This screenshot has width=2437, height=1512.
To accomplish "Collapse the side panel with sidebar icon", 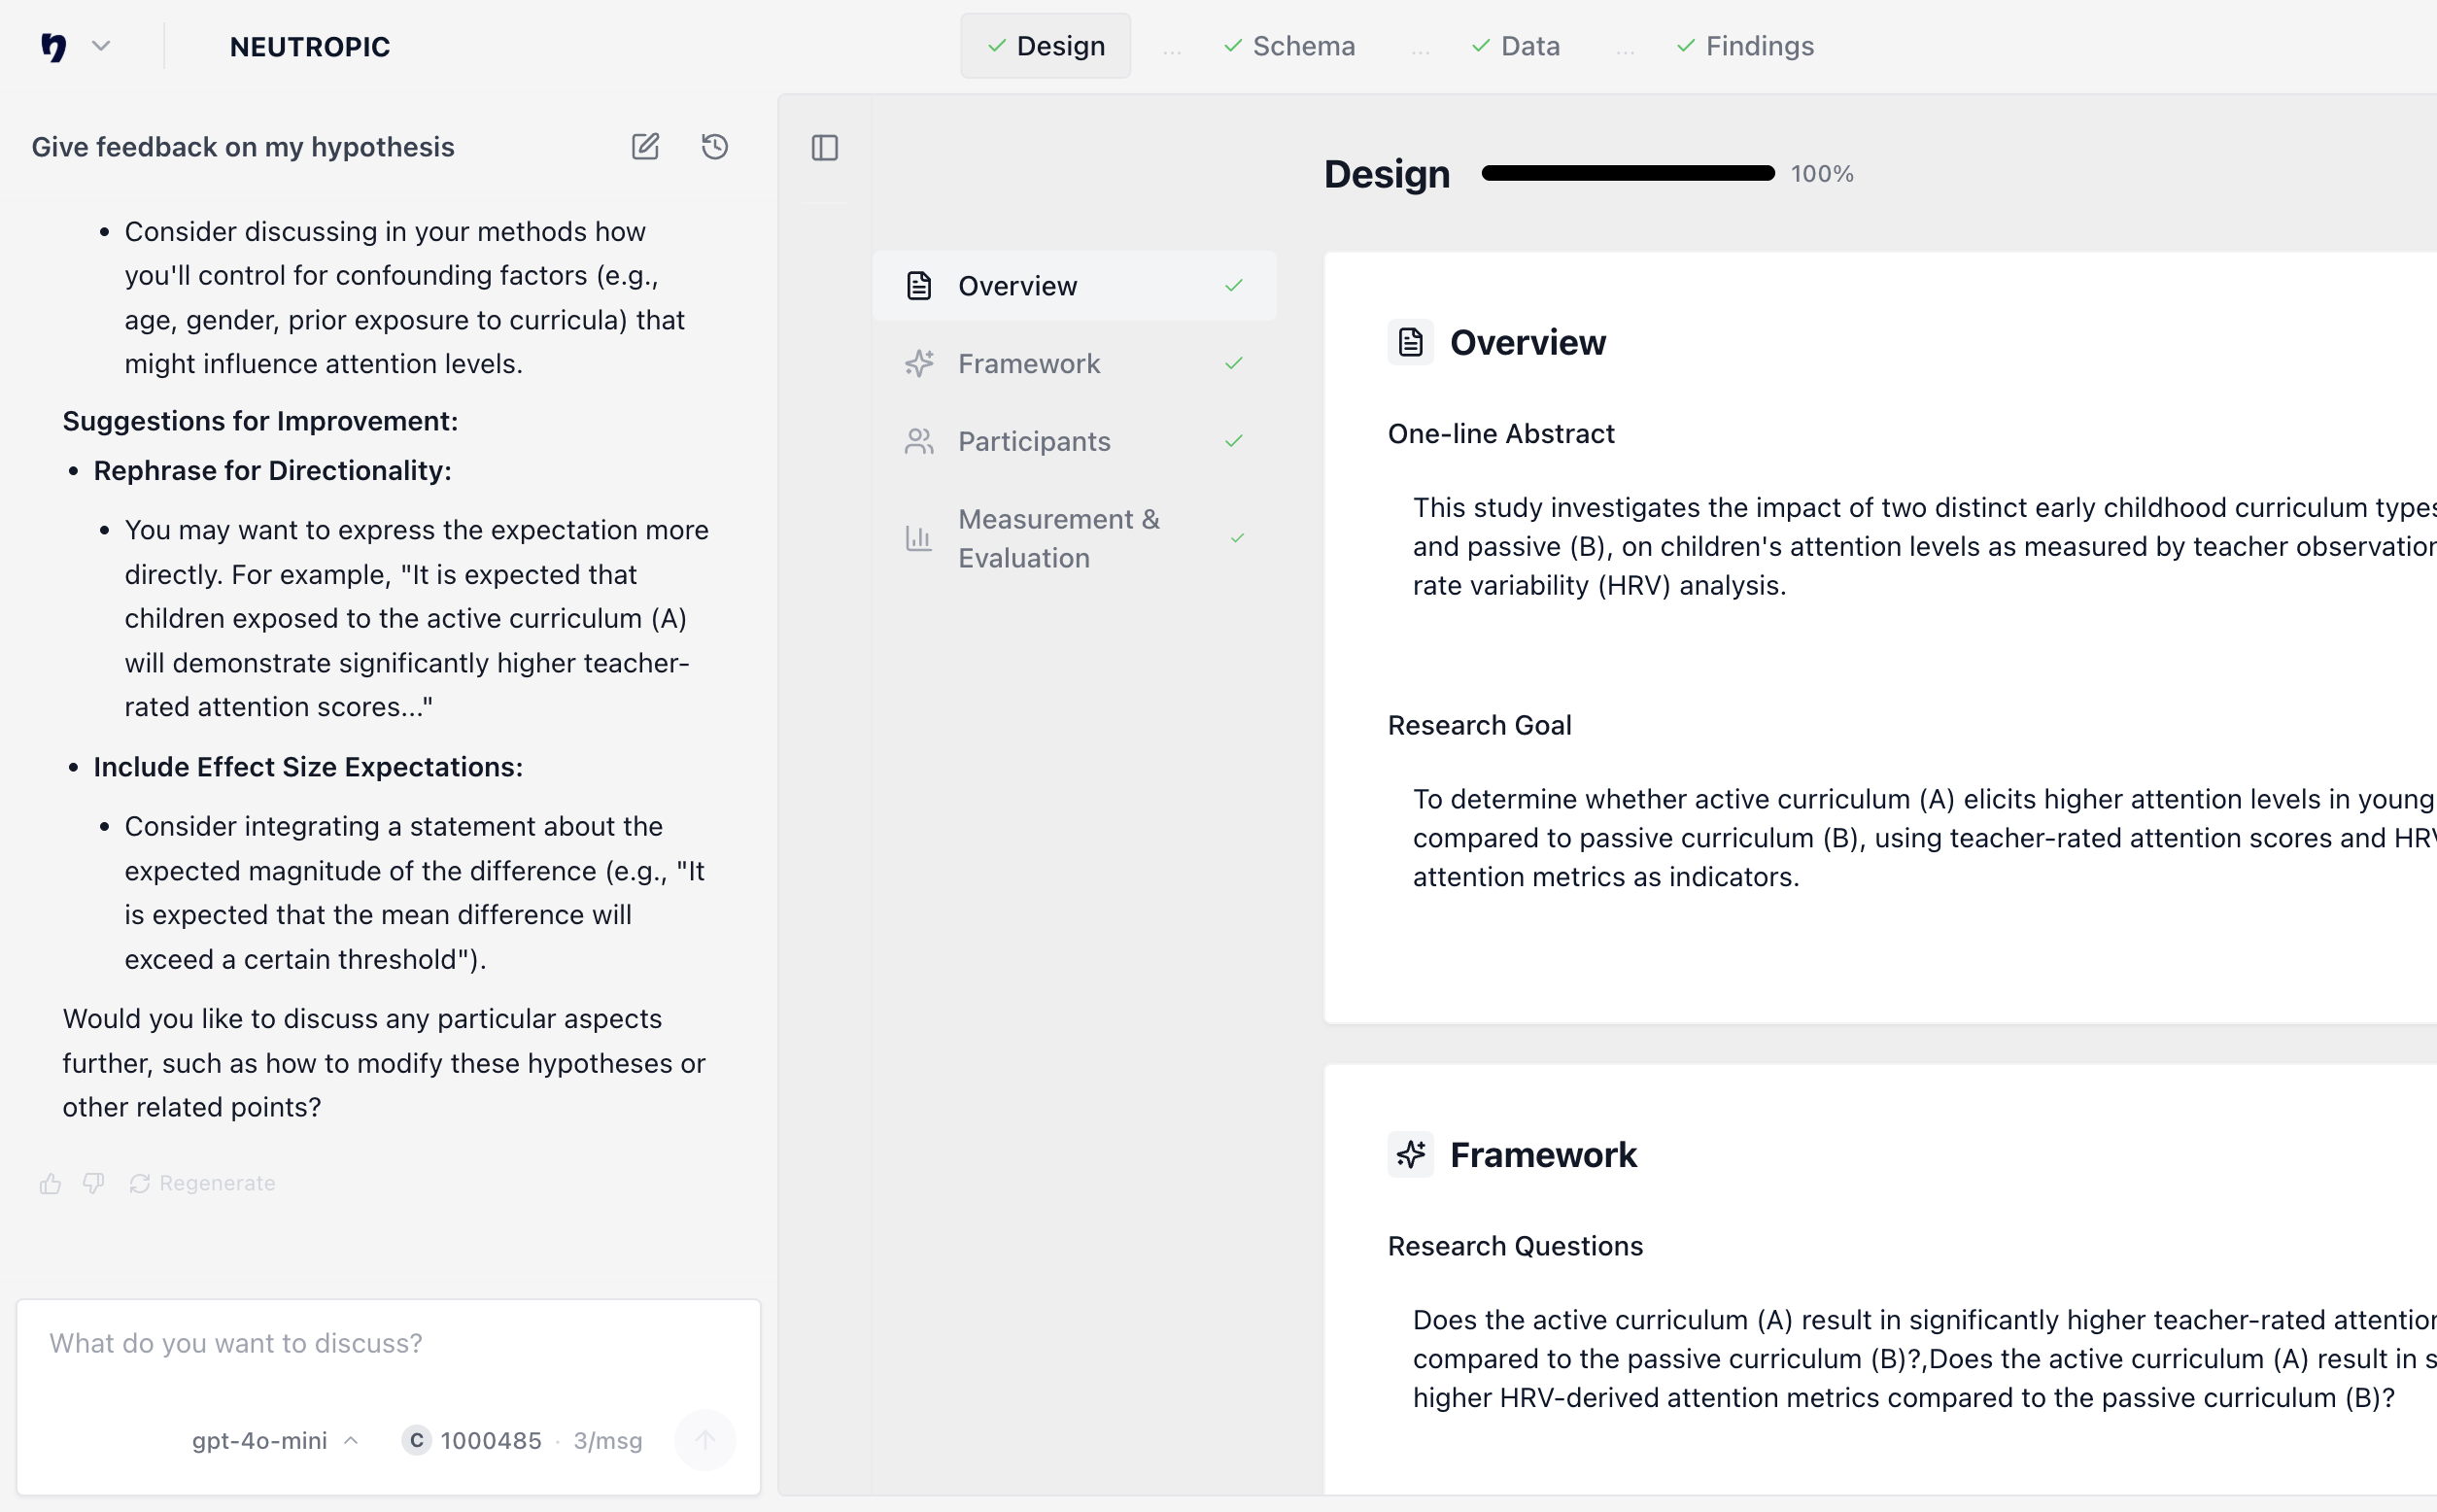I will coord(824,147).
